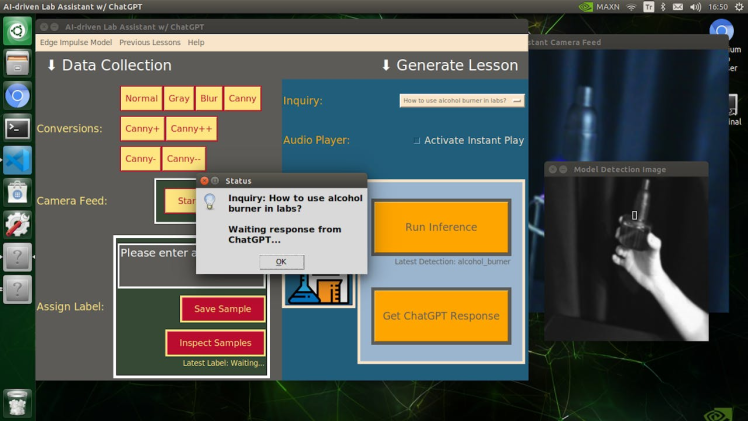The height and width of the screenshot is (421, 748).
Task: Click the Inspect Samples button
Action: (x=215, y=343)
